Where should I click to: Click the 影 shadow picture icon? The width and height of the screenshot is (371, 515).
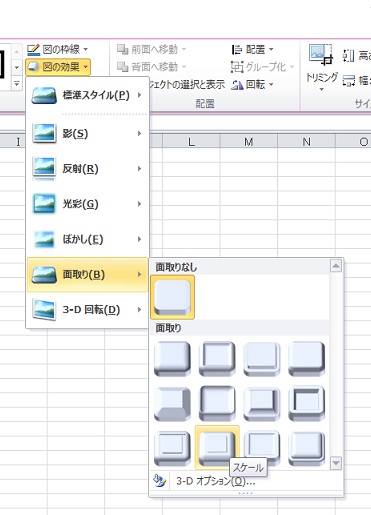point(44,133)
